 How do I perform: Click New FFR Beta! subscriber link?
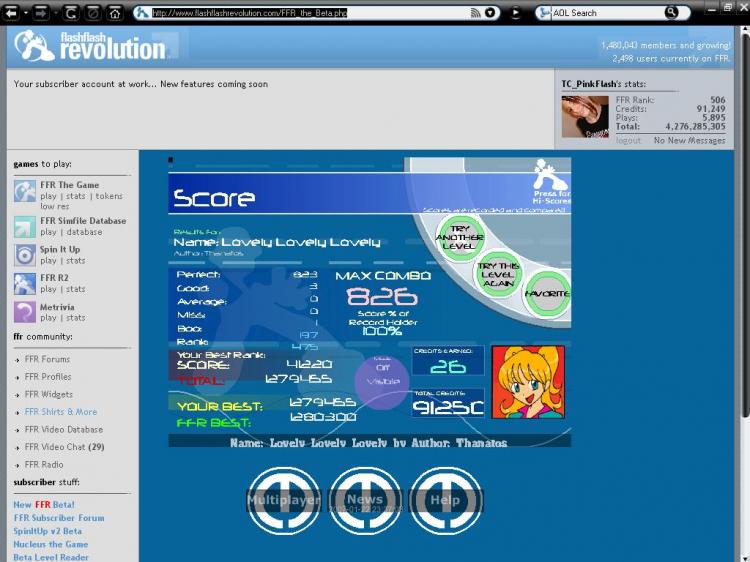[44, 505]
